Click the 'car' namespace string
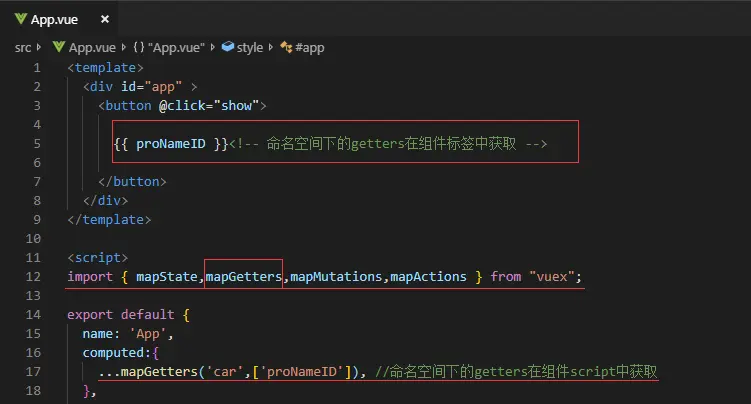The image size is (751, 404). tap(224, 372)
